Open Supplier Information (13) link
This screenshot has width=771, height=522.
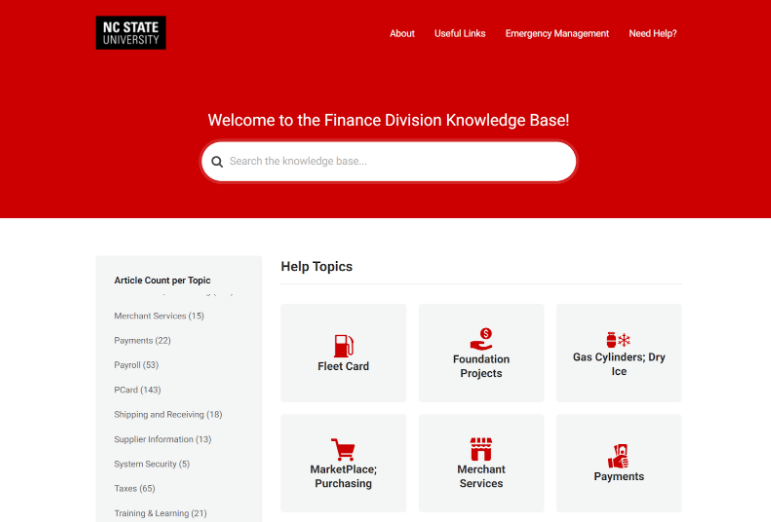click(162, 439)
